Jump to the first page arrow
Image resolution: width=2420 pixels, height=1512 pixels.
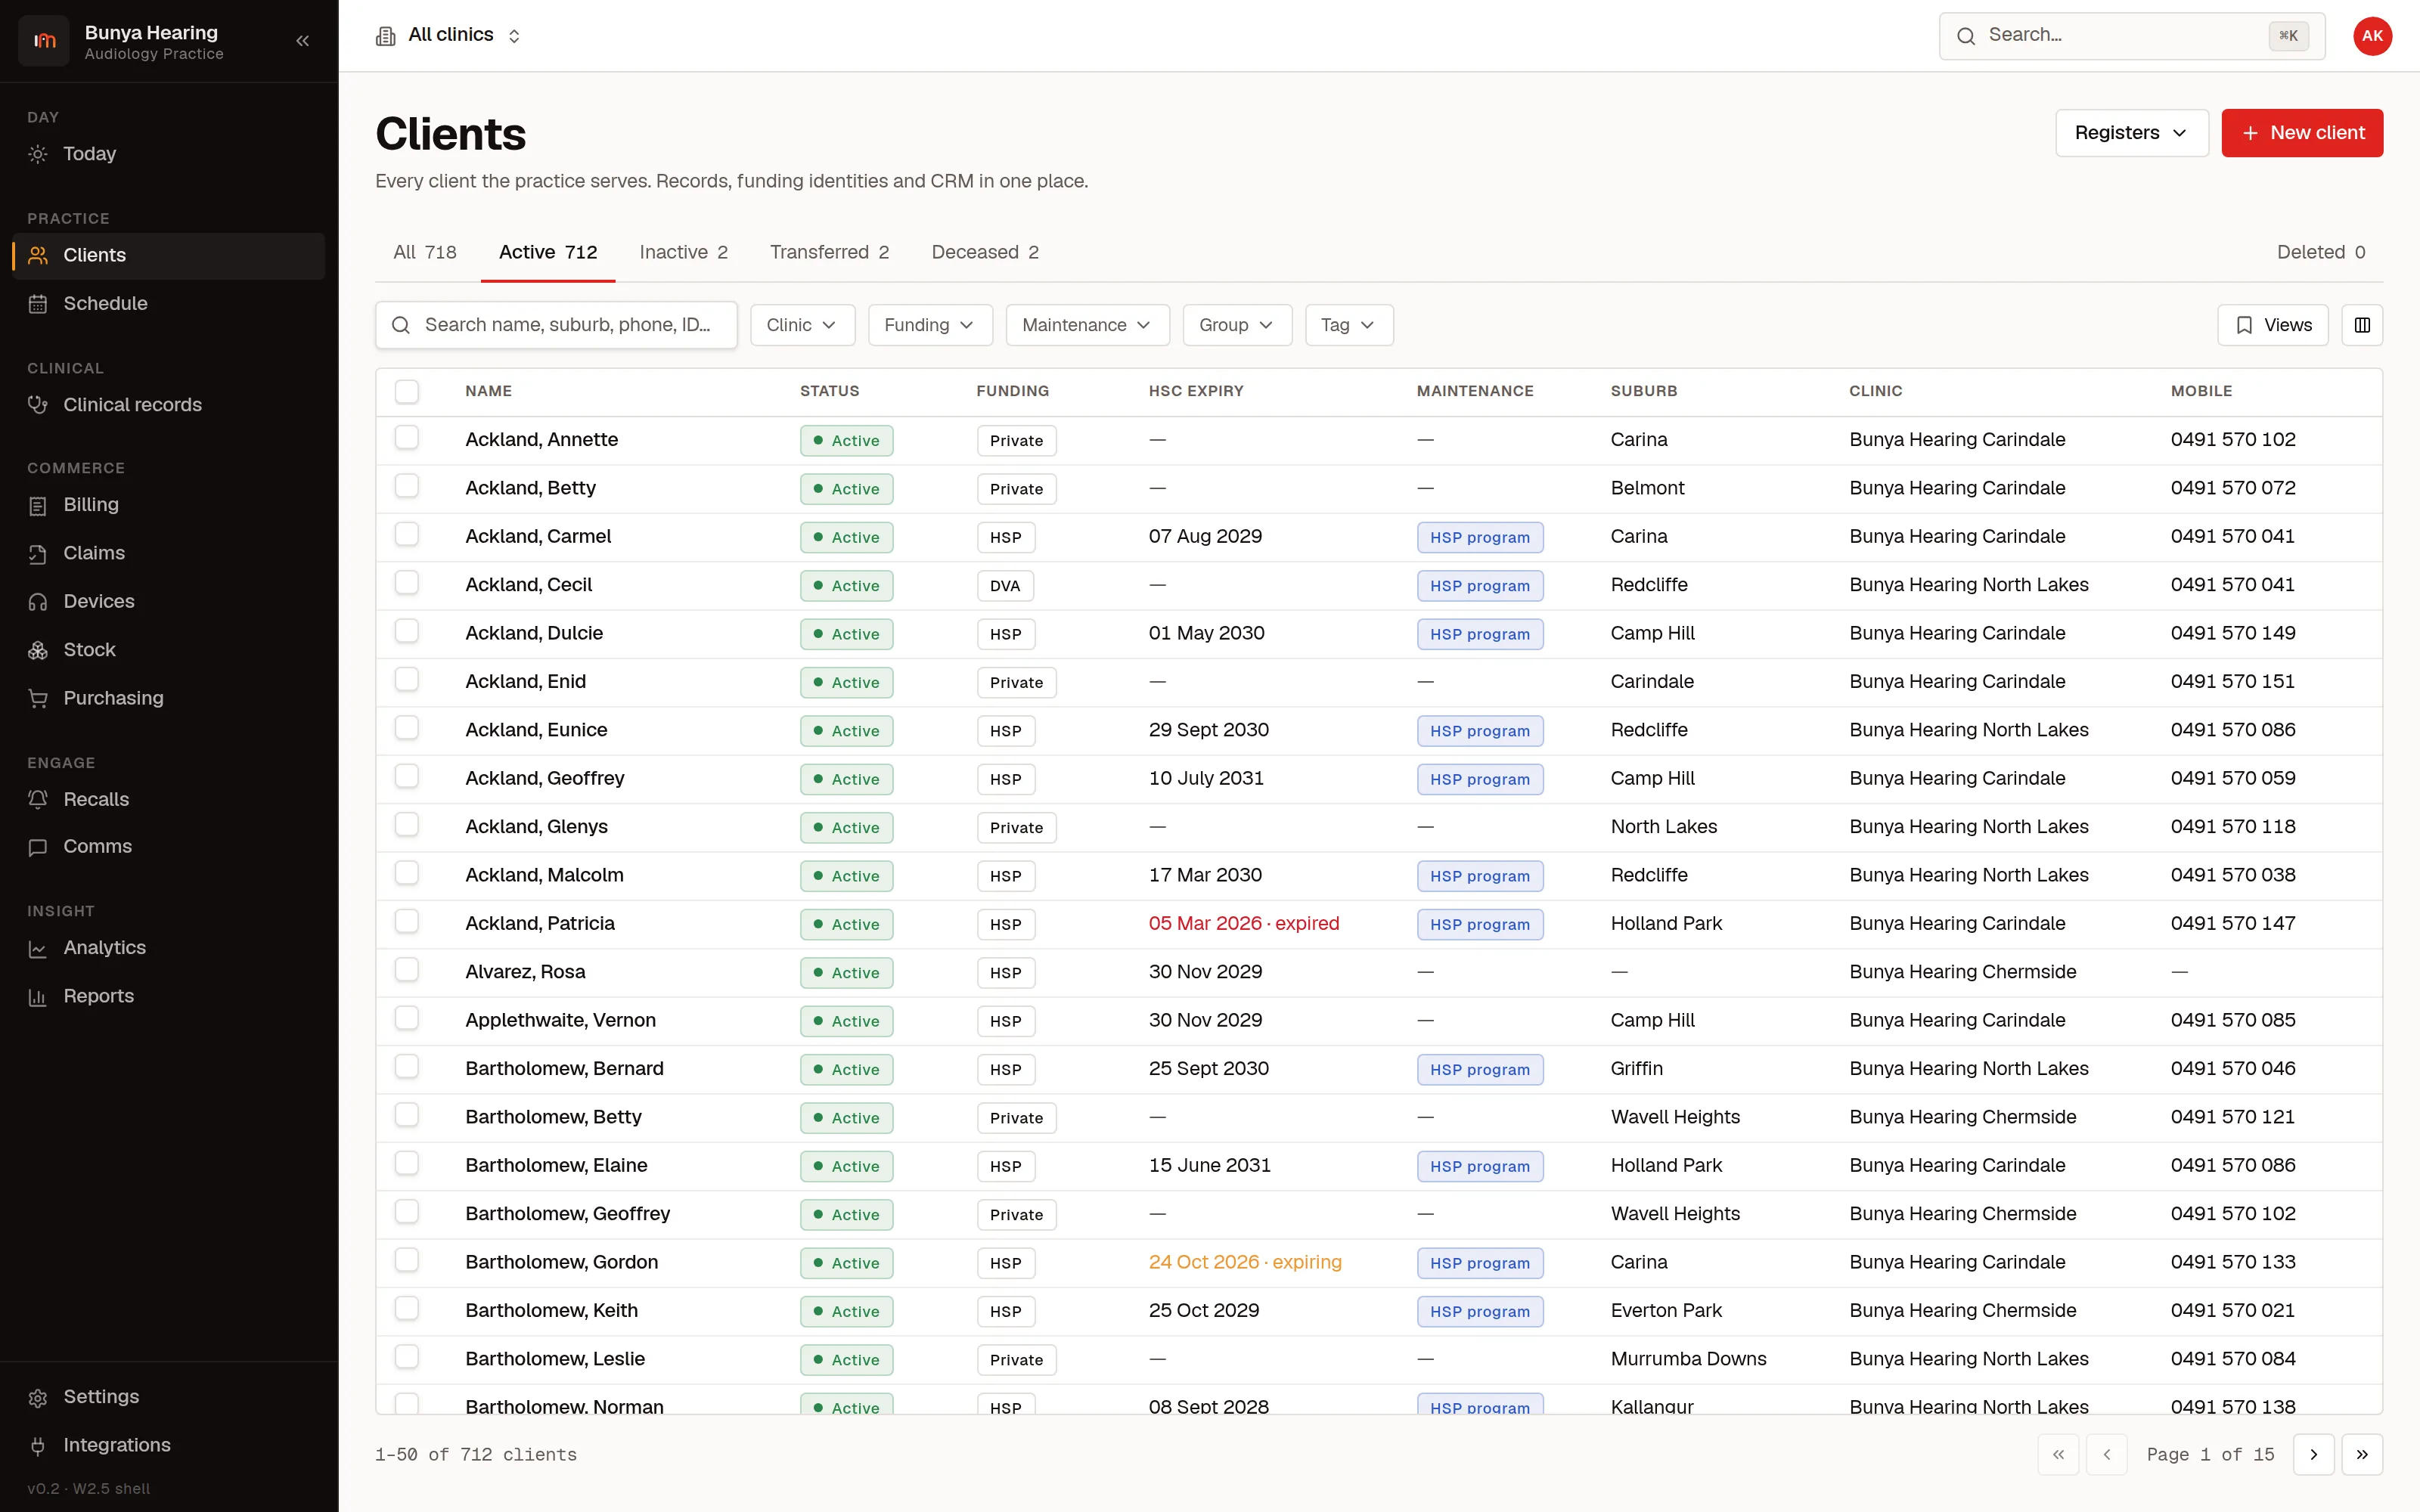pyautogui.click(x=2058, y=1454)
